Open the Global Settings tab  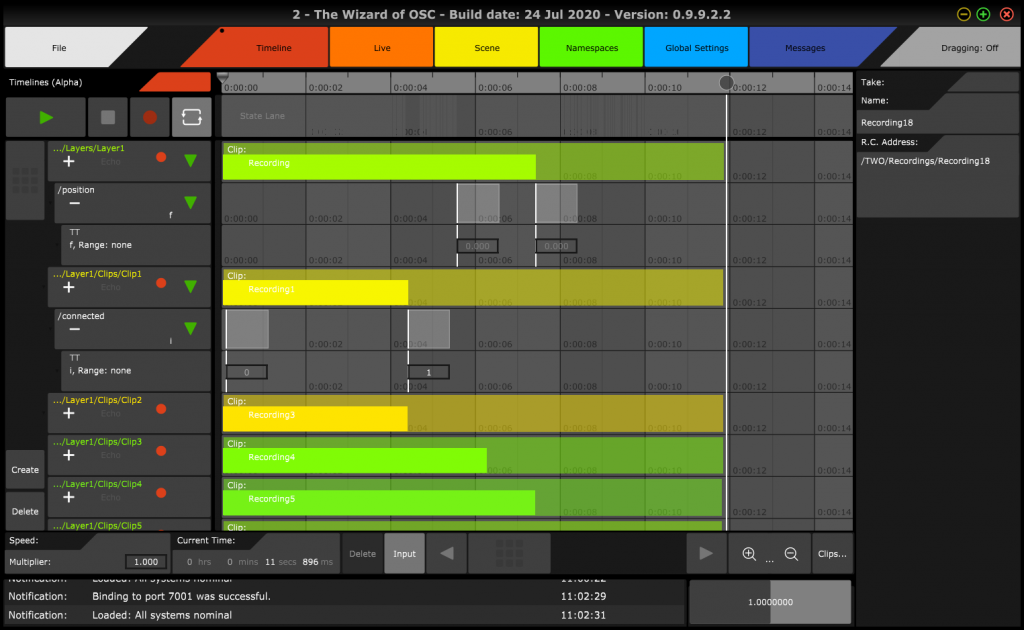[x=697, y=48]
